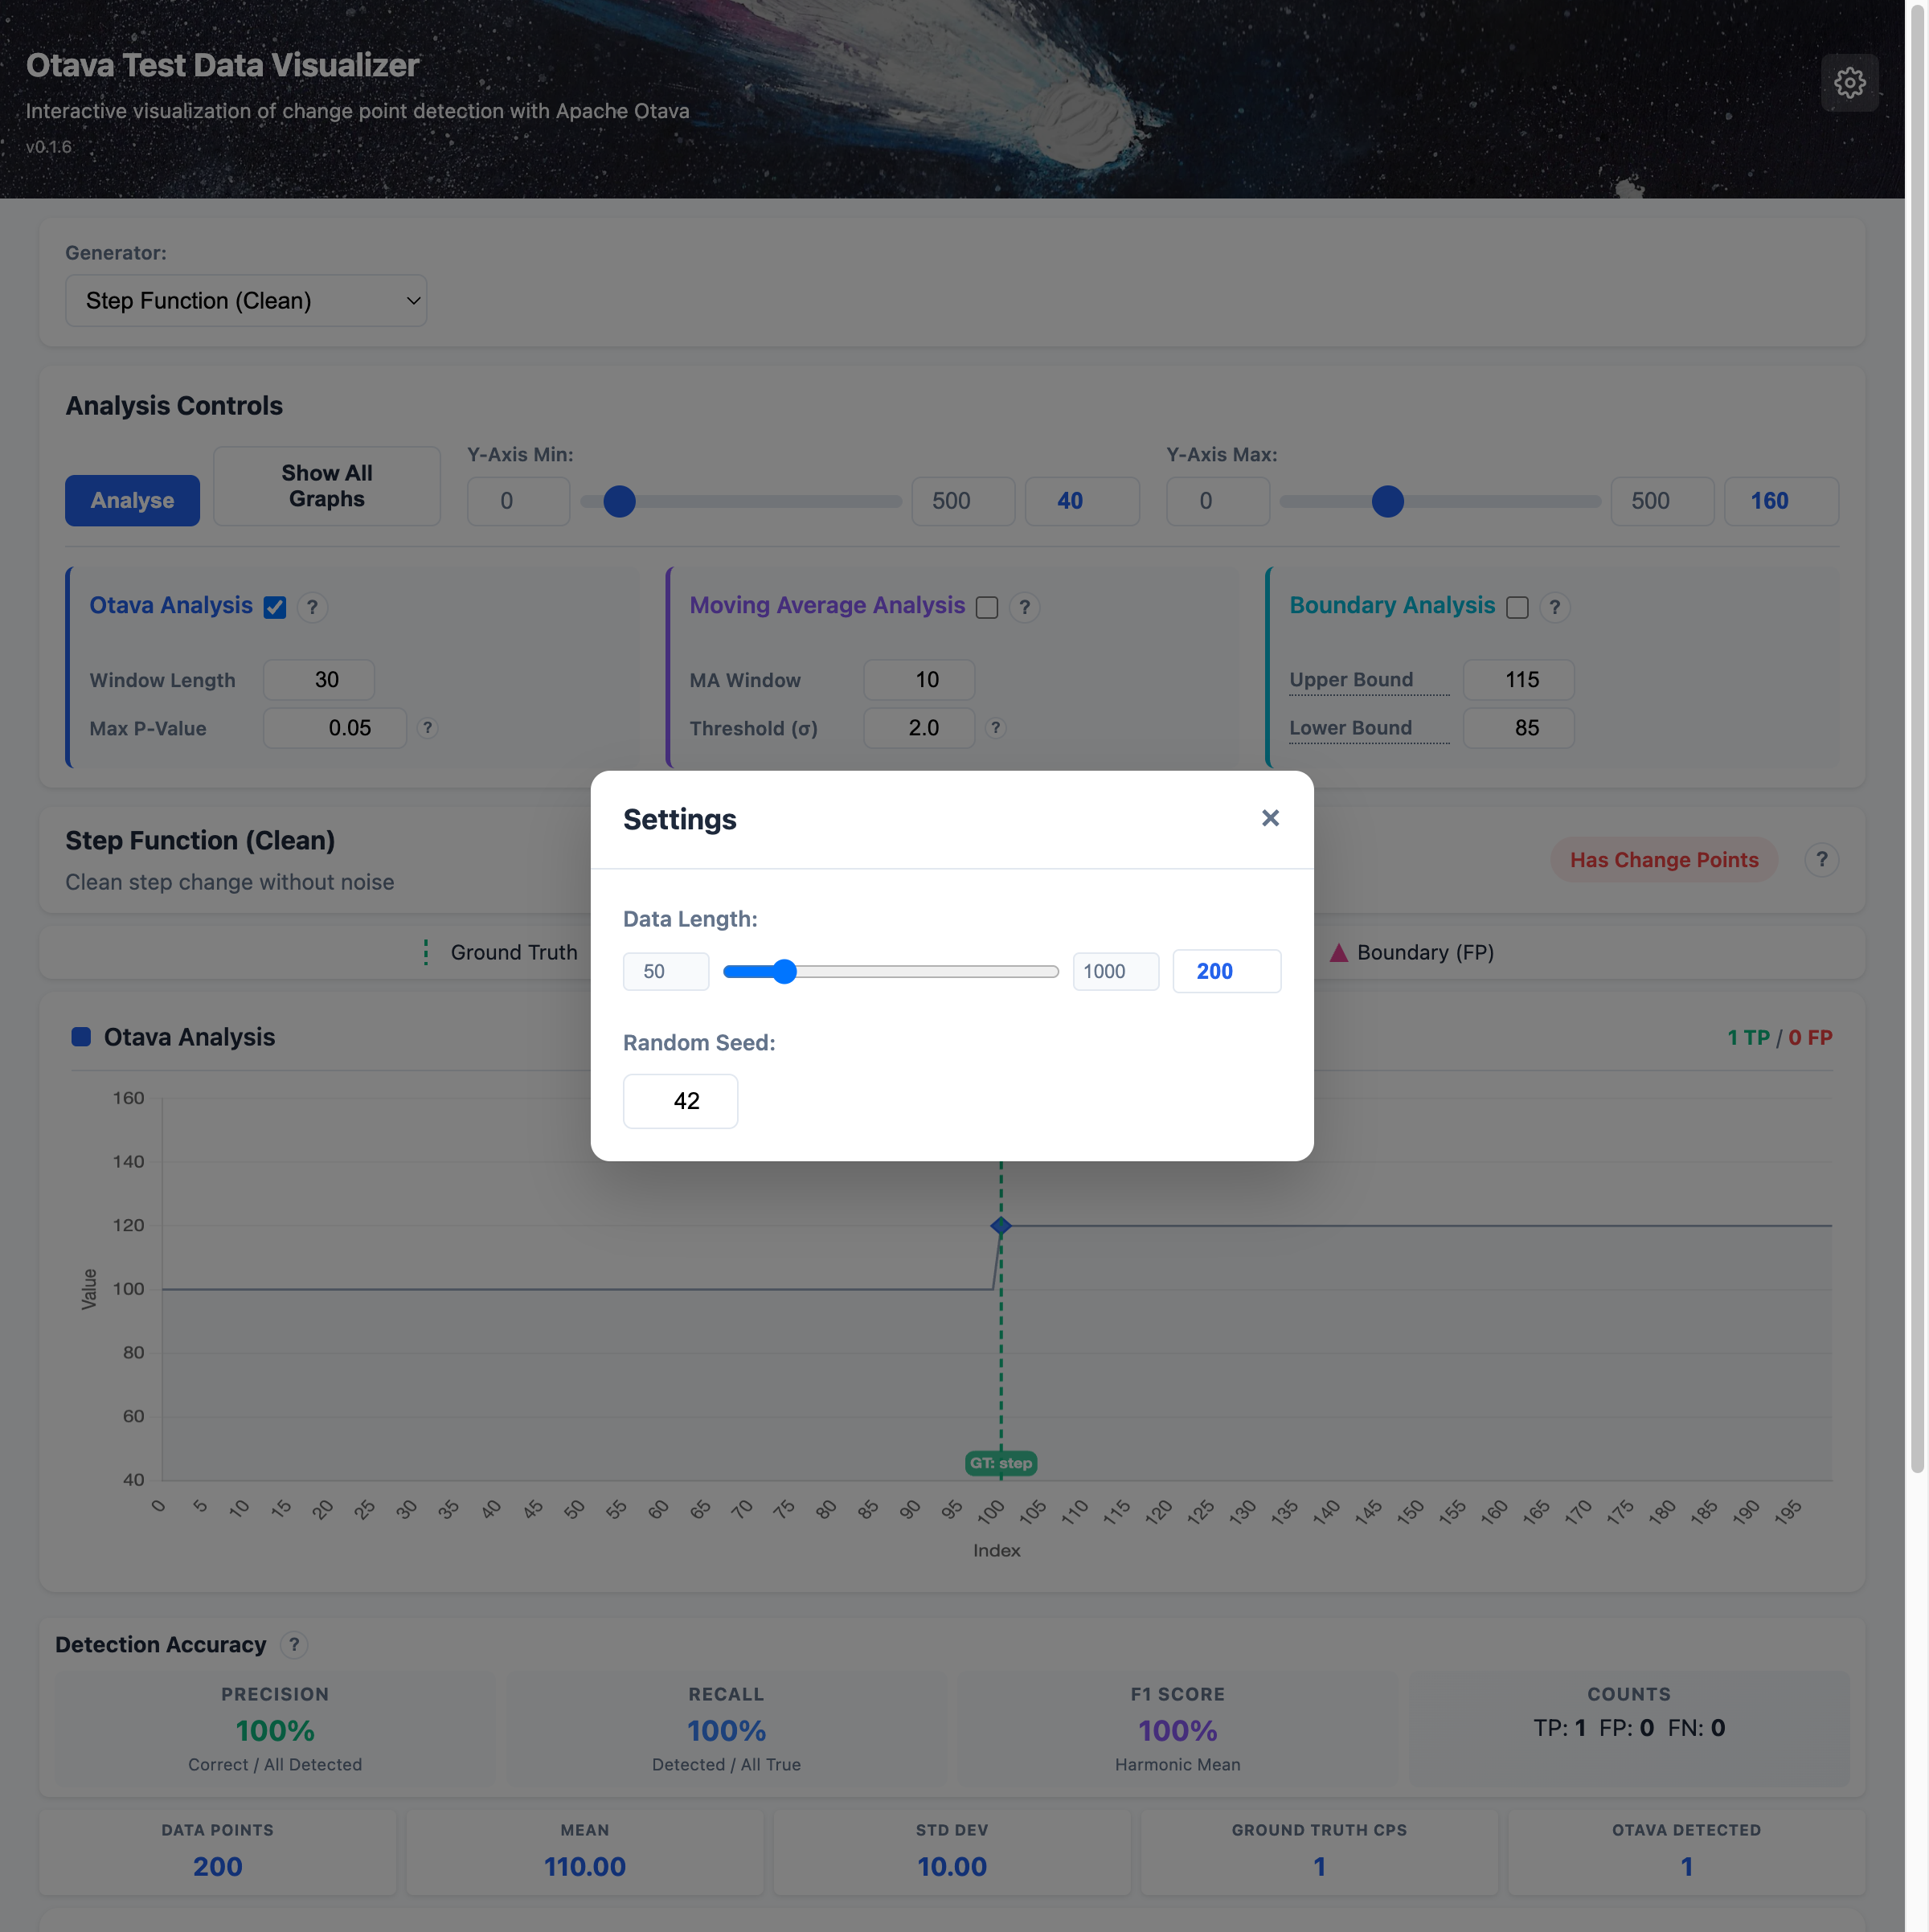Click the Precision 100% value

[275, 1731]
